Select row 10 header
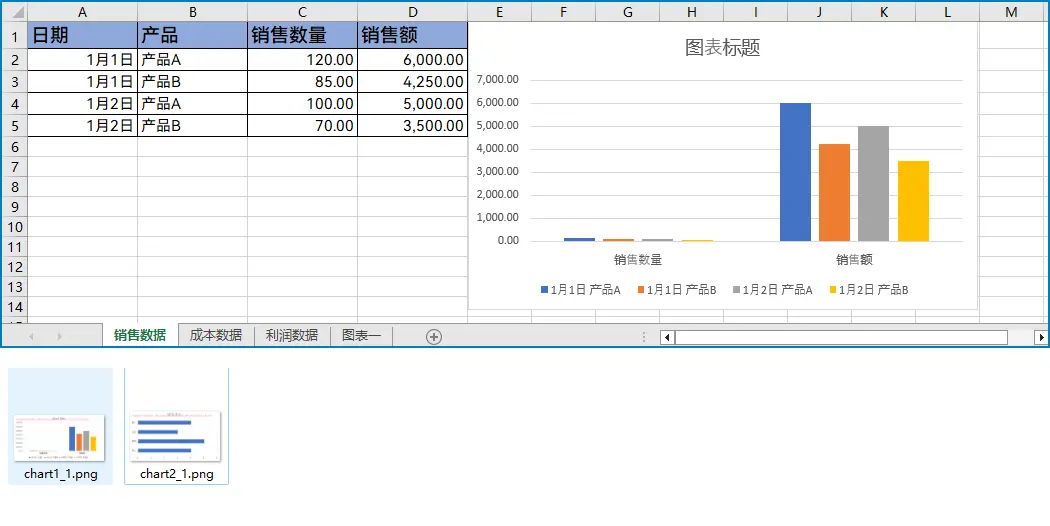The height and width of the screenshot is (526, 1050). pyautogui.click(x=14, y=227)
